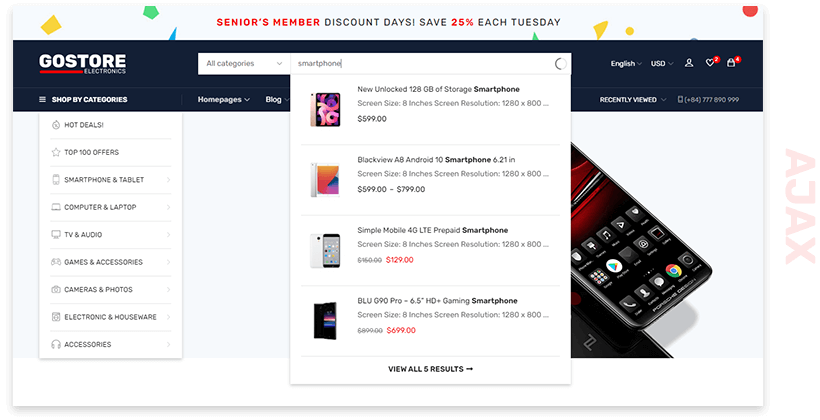Expand the Recently Viewed dropdown
The width and height of the screenshot is (820, 420).
pos(633,99)
